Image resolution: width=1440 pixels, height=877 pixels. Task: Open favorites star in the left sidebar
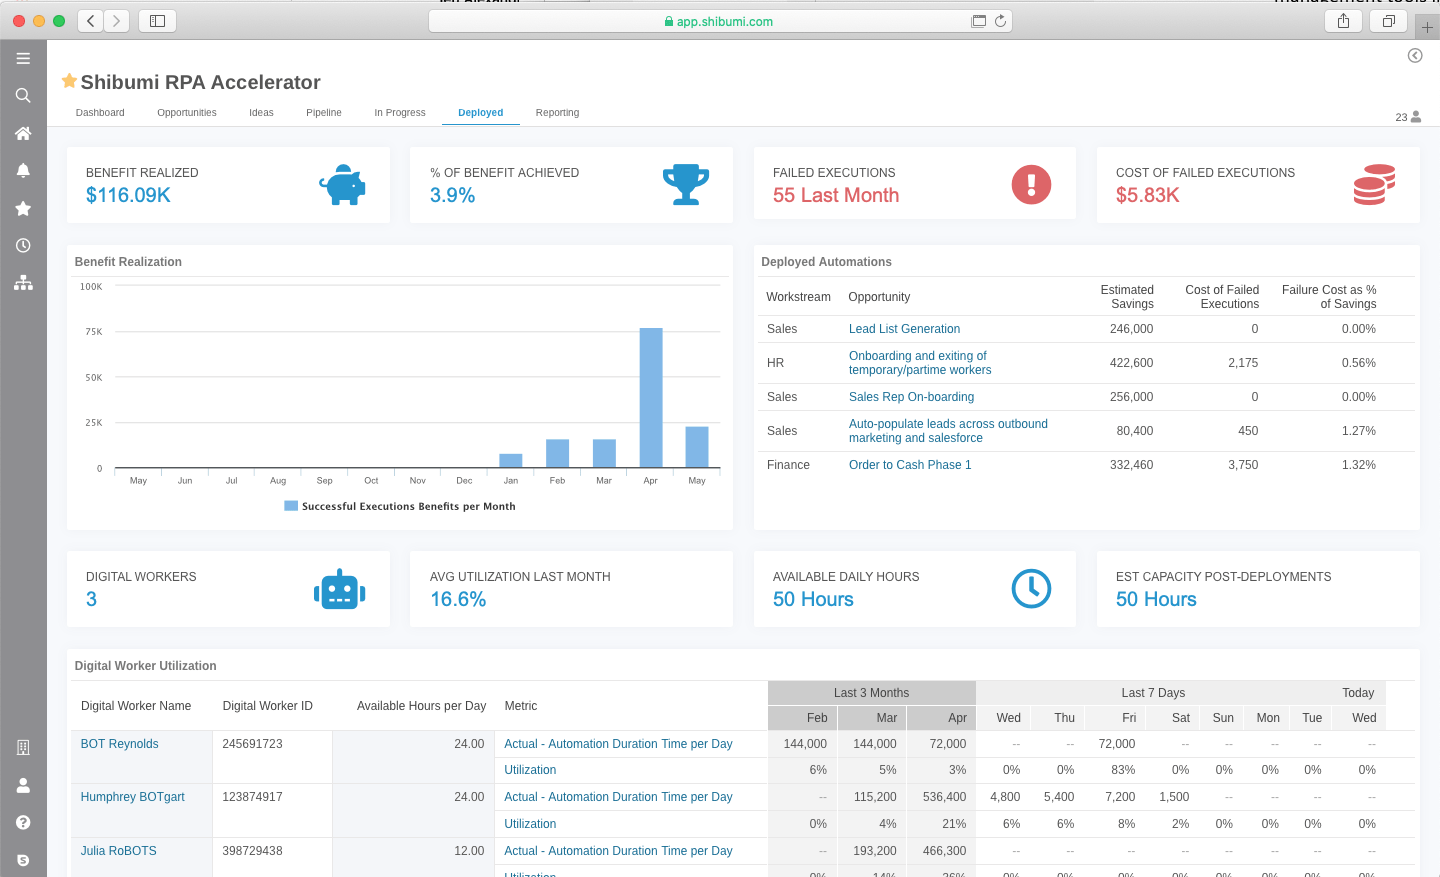point(23,208)
